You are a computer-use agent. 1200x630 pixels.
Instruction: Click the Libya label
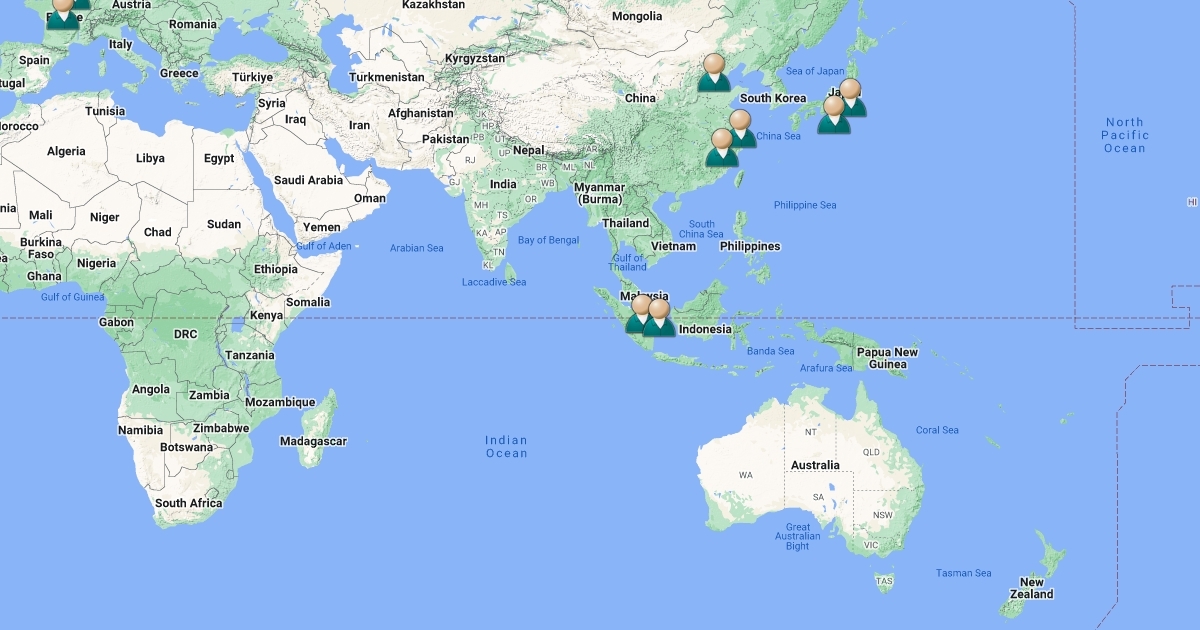click(150, 158)
